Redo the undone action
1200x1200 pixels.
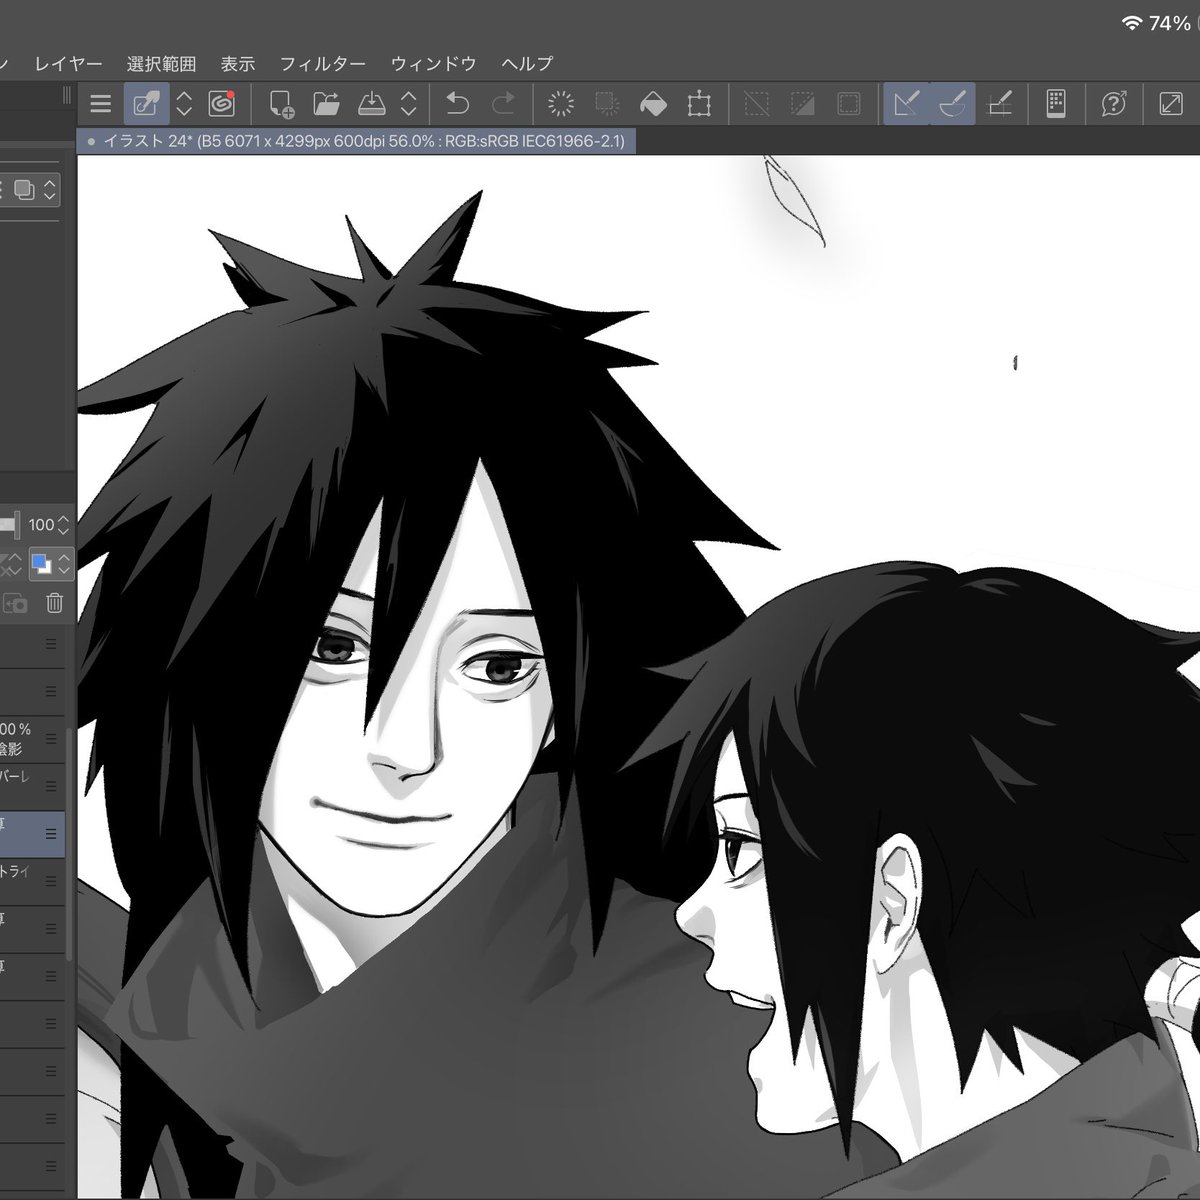(x=504, y=104)
